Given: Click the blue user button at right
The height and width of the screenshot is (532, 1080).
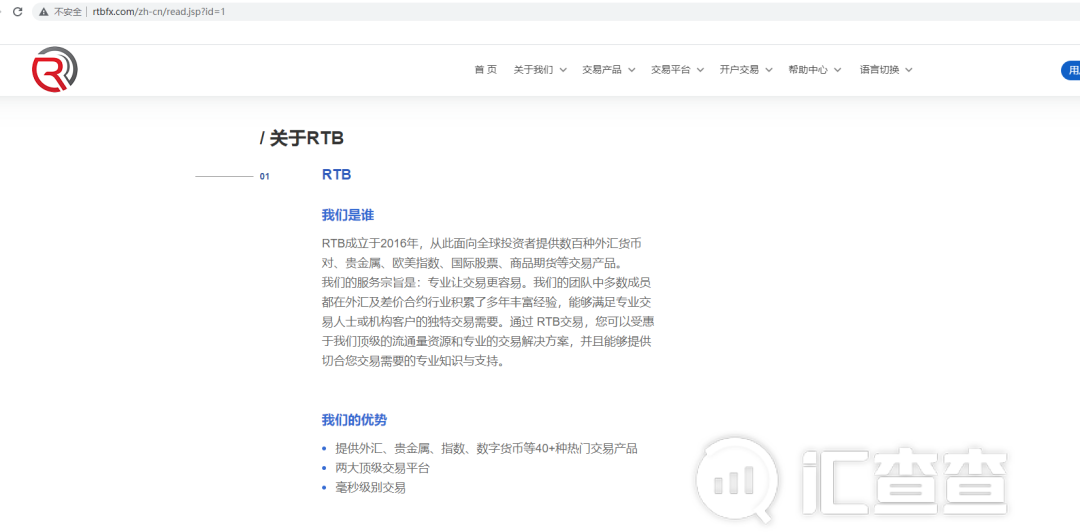Looking at the screenshot, I should coord(1070,70).
